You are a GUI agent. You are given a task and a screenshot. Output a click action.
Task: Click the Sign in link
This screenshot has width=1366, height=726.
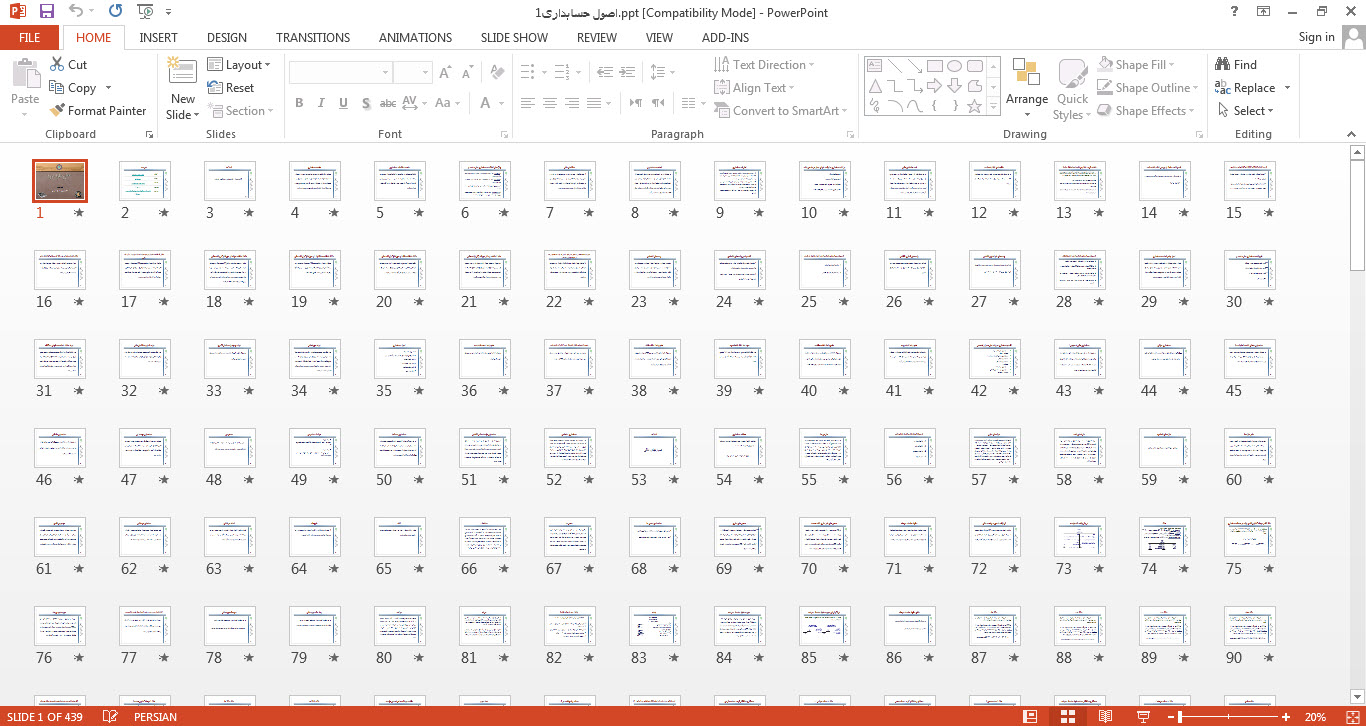pyautogui.click(x=1316, y=37)
